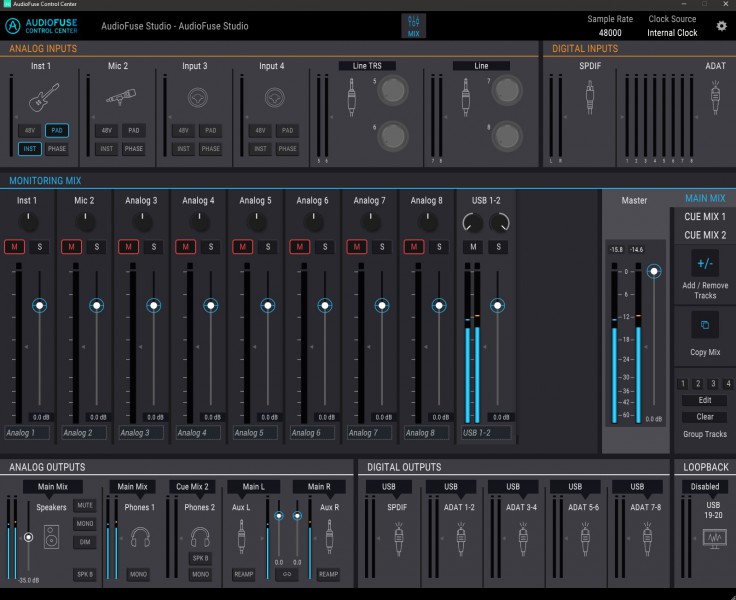Click the SPDIF input connector icon
This screenshot has width=736, height=600.
pyautogui.click(x=590, y=97)
